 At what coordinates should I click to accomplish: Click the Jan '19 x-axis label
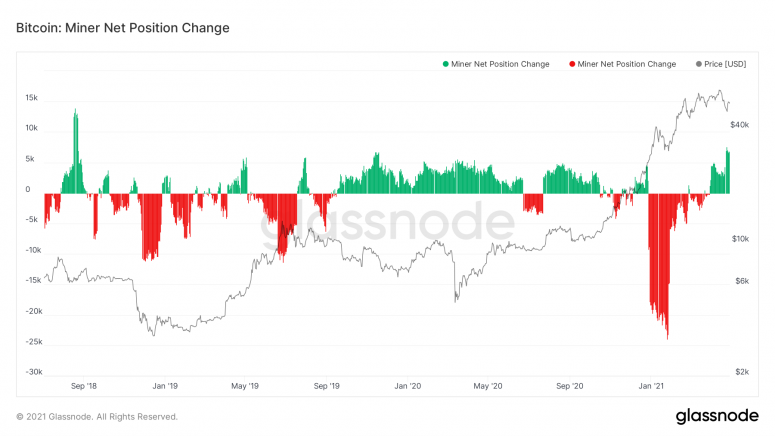point(165,386)
